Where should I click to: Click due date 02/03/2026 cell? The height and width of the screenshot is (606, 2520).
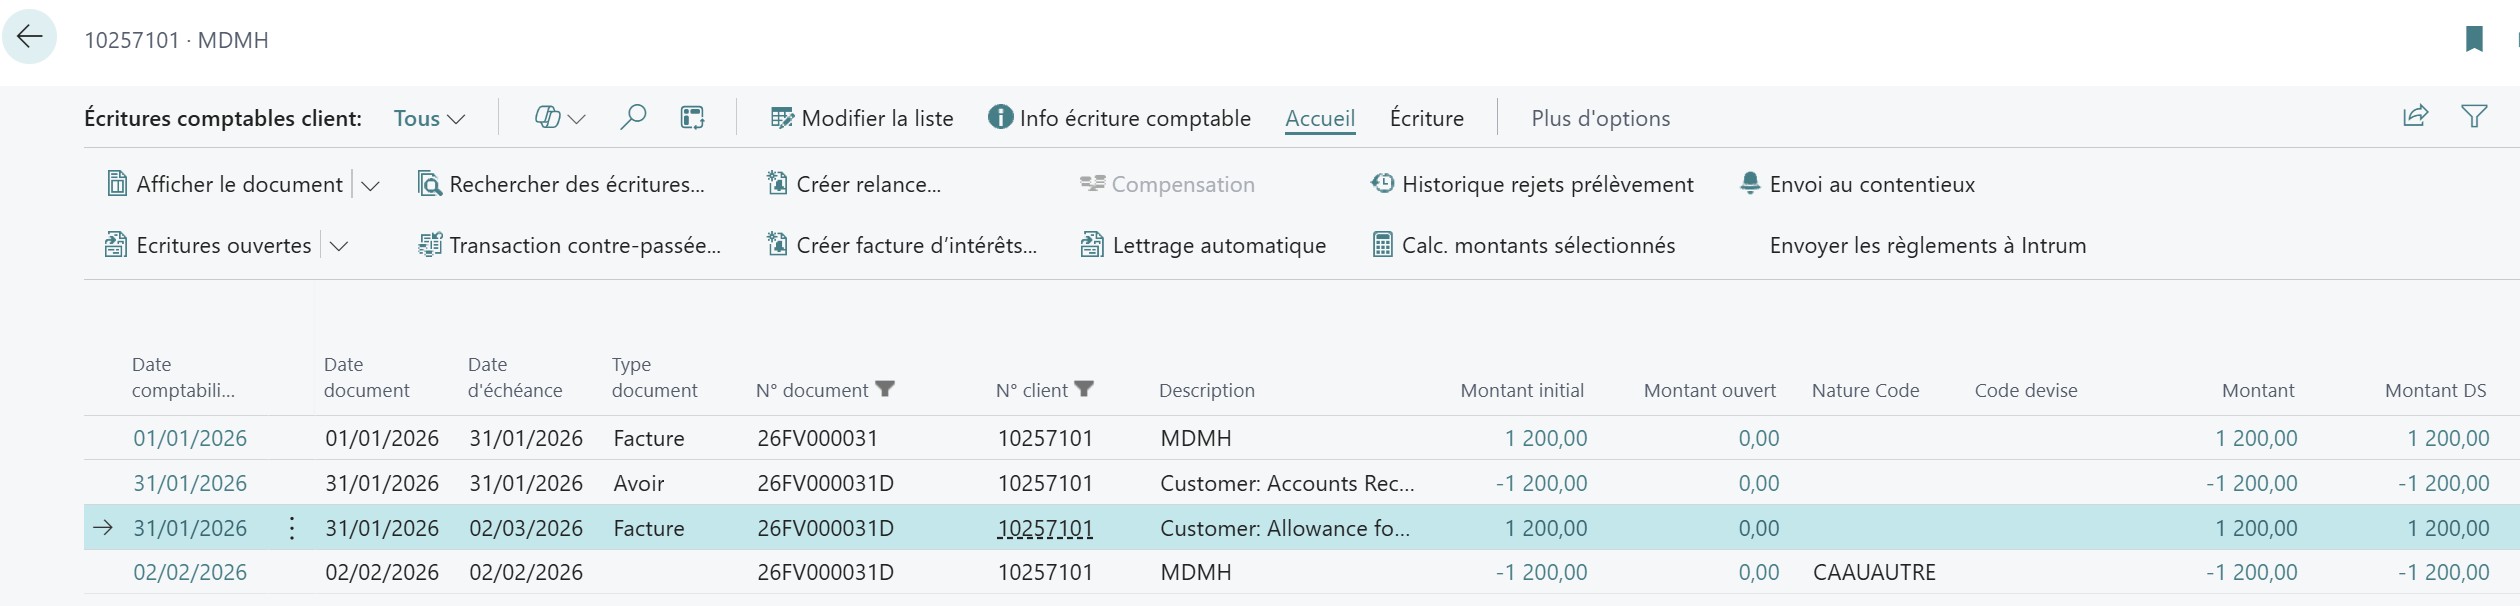(x=526, y=528)
